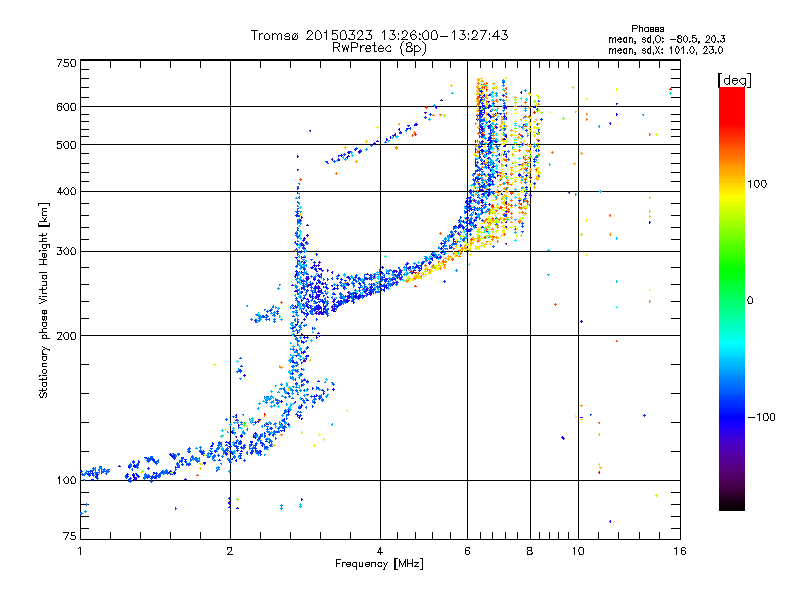This screenshot has height=600, width=800.
Task: Click x-axis tick label '6'
Action: pyautogui.click(x=467, y=551)
